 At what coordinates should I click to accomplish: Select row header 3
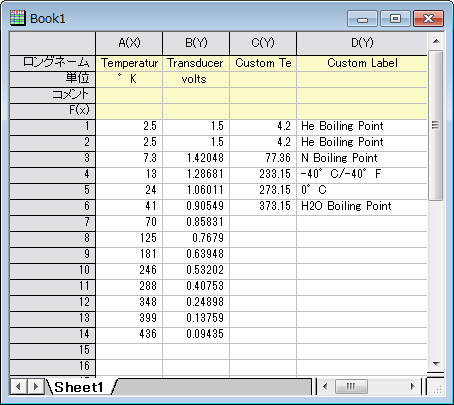click(x=53, y=159)
